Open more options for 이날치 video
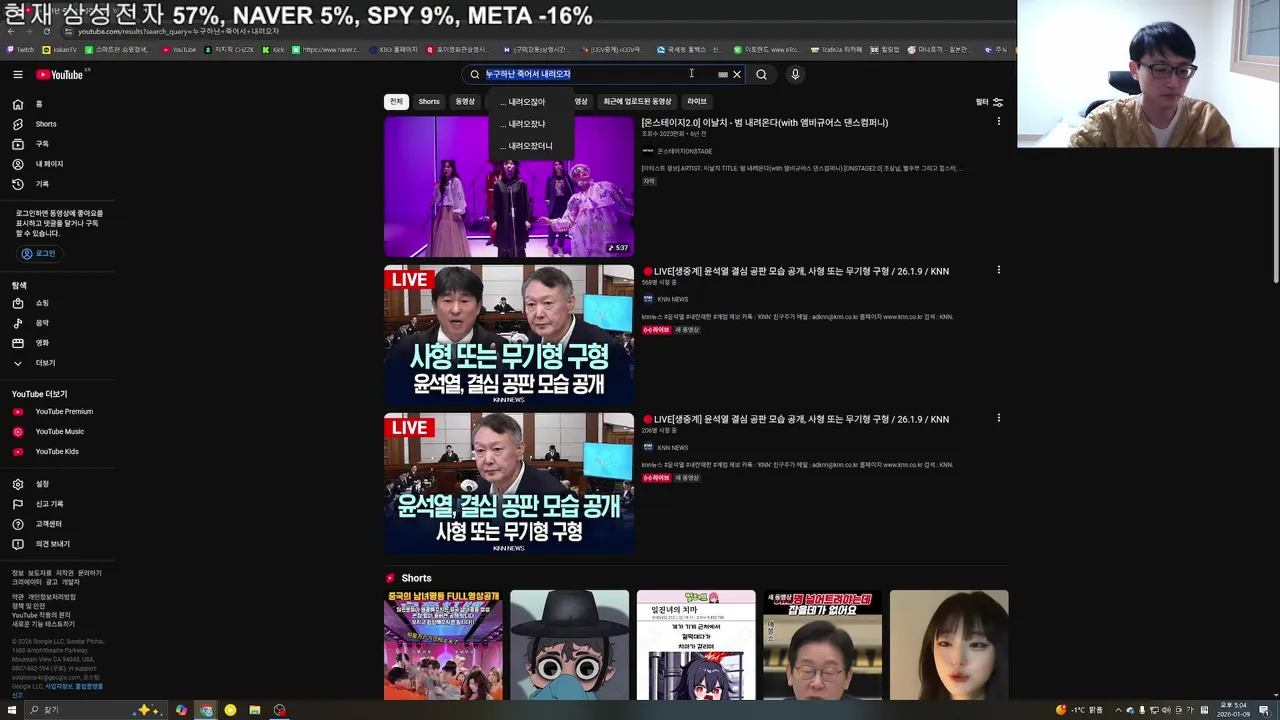Viewport: 1280px width, 720px height. (x=998, y=122)
